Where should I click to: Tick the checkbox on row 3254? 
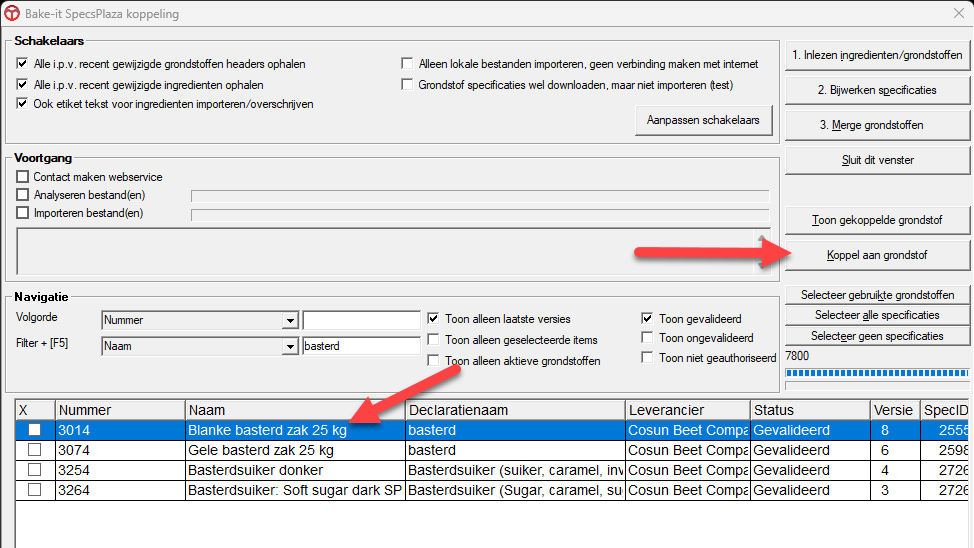[35, 470]
